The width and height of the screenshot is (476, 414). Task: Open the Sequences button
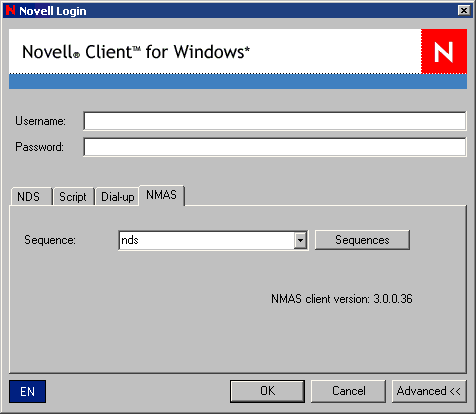pyautogui.click(x=362, y=240)
